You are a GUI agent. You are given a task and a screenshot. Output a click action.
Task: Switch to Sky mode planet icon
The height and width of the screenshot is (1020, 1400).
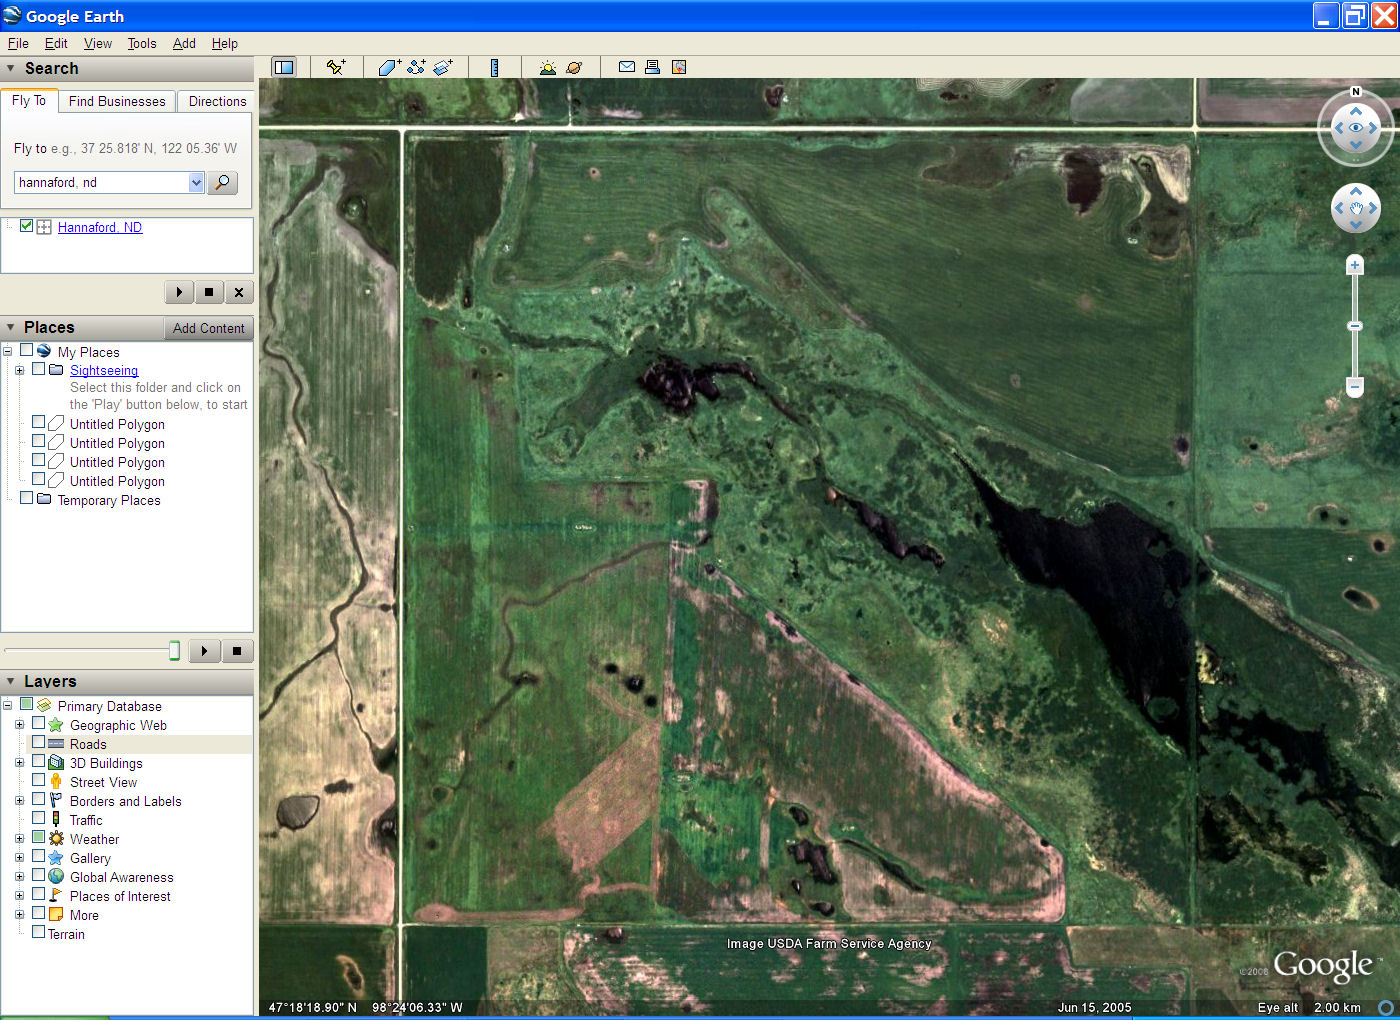coord(574,67)
